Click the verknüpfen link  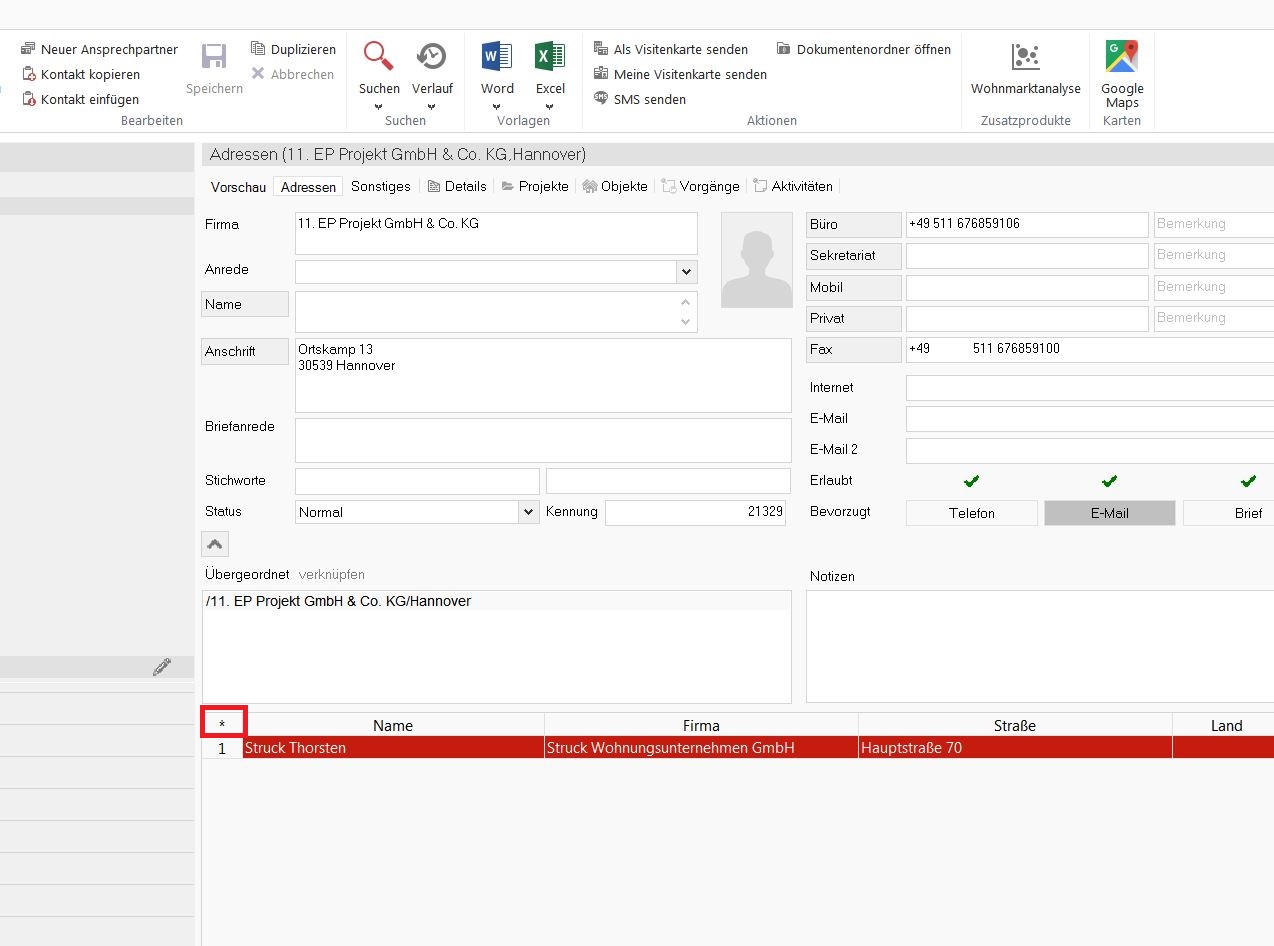tap(331, 575)
